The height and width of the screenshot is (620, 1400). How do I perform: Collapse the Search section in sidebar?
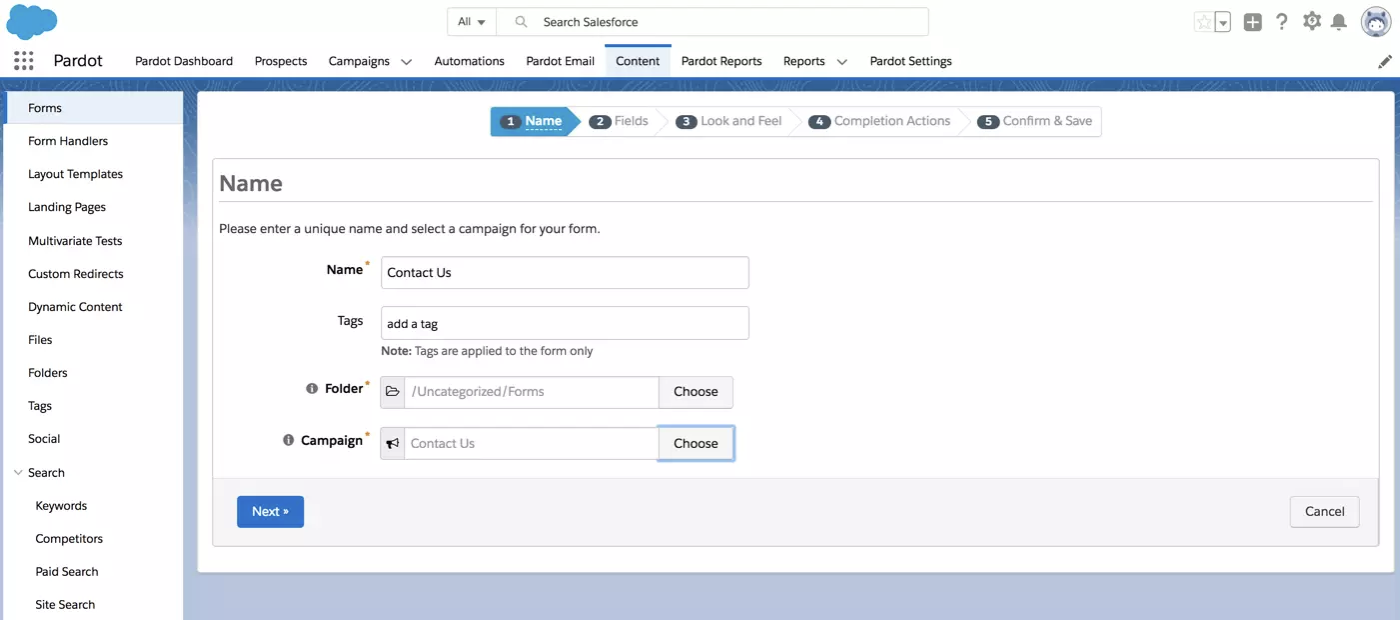(18, 473)
